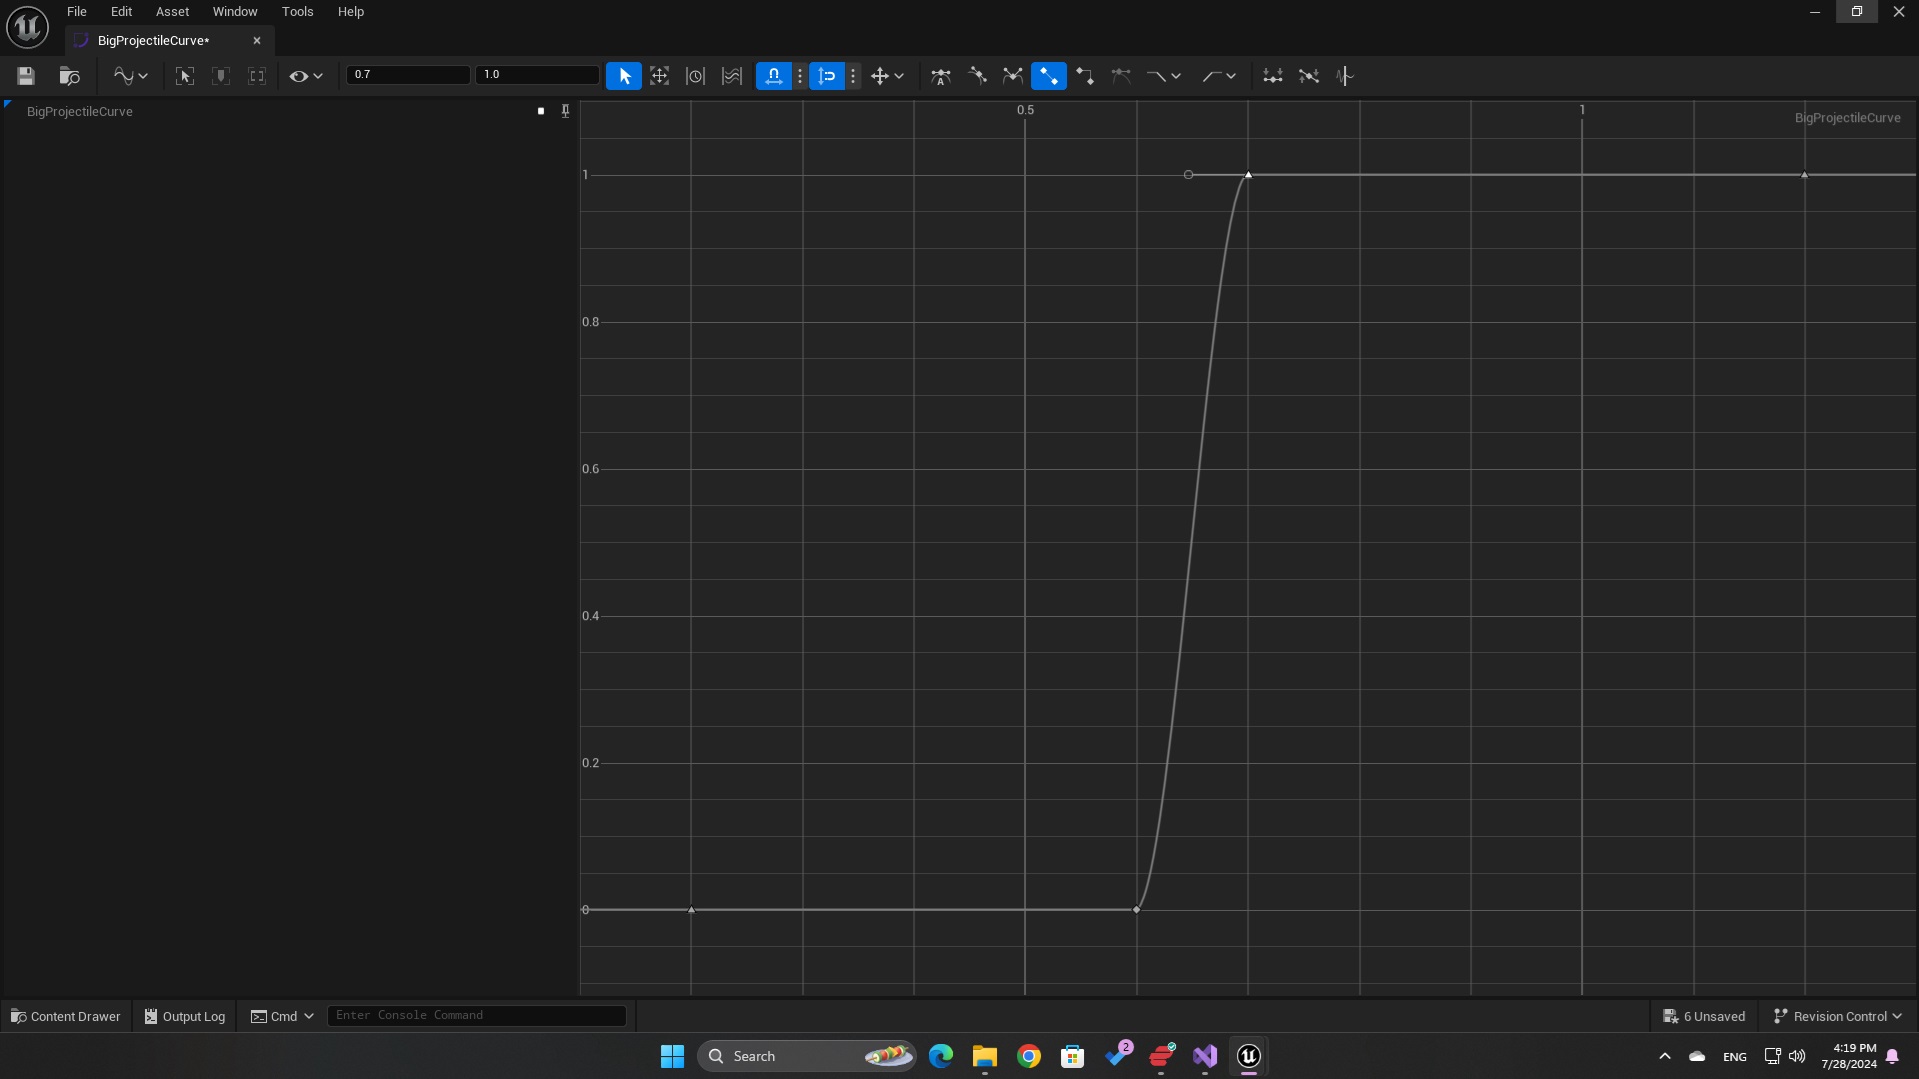Image resolution: width=1919 pixels, height=1079 pixels.
Task: Open the Asset menu
Action: [x=172, y=12]
